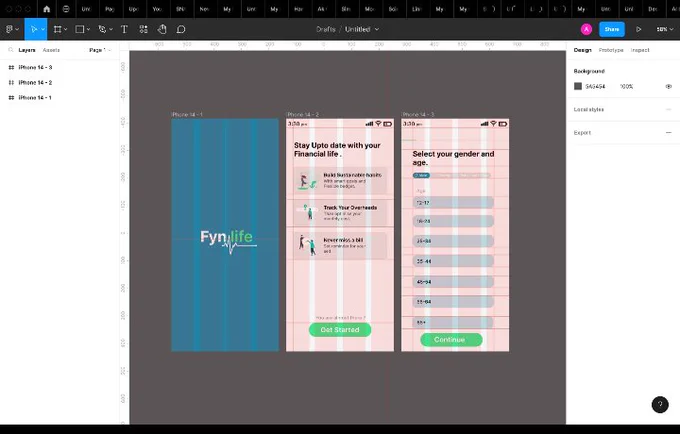The height and width of the screenshot is (434, 680).
Task: Expand shape tools dropdown chevron
Action: (x=88, y=29)
